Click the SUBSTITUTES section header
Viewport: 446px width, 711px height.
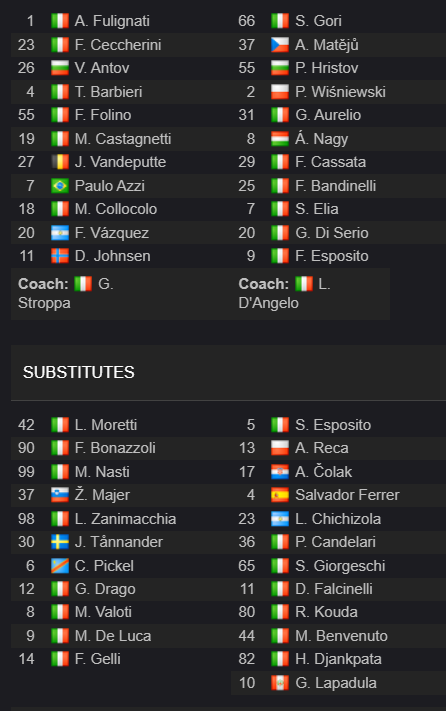[x=79, y=372]
